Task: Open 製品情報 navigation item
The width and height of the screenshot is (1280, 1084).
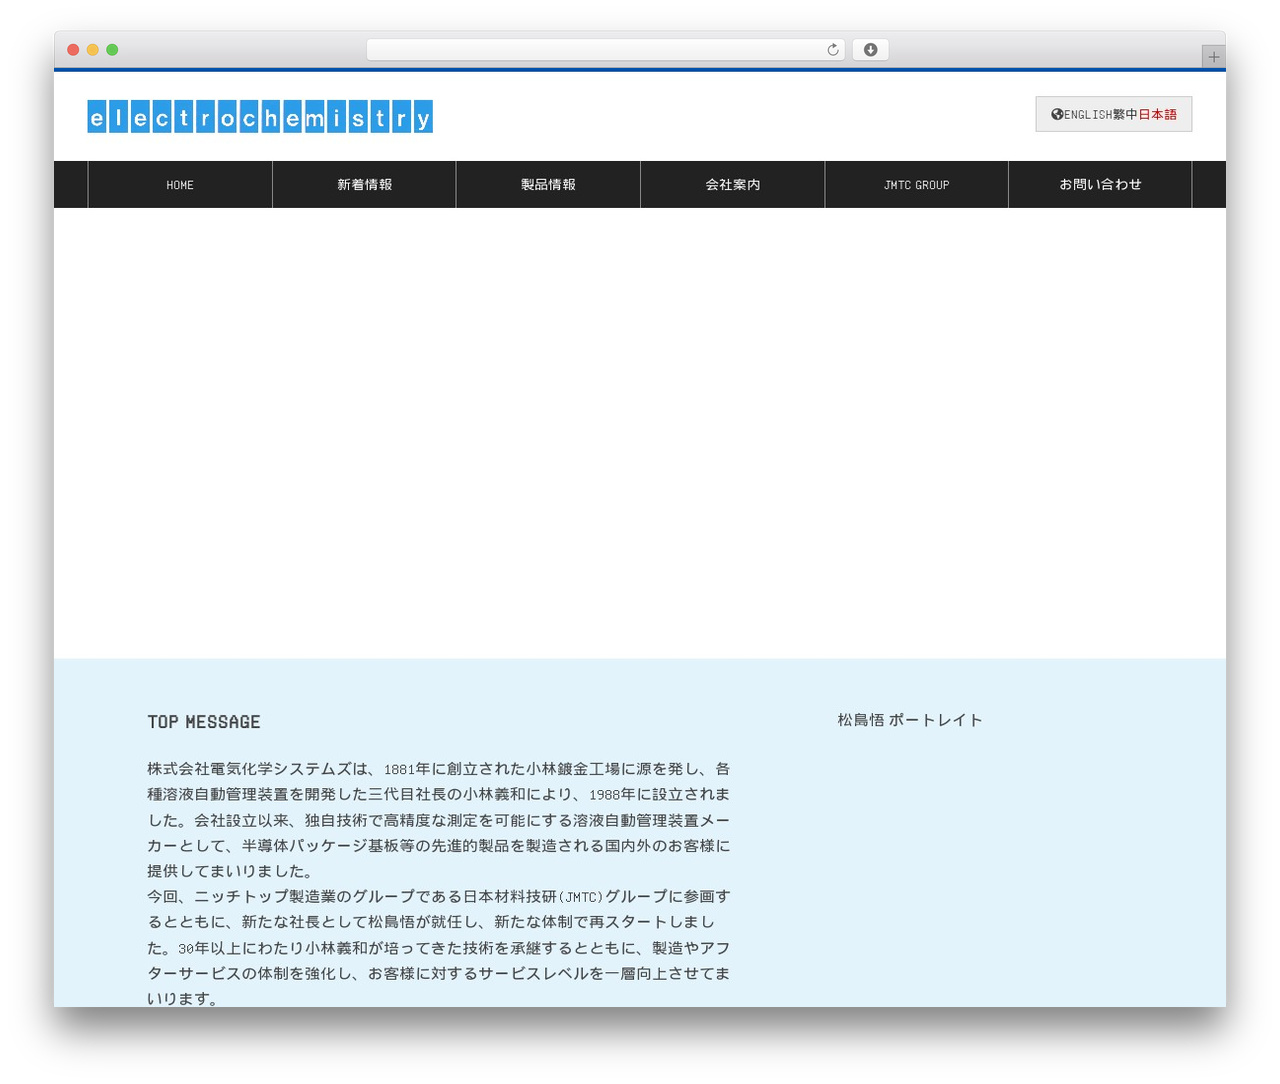Action: [548, 185]
